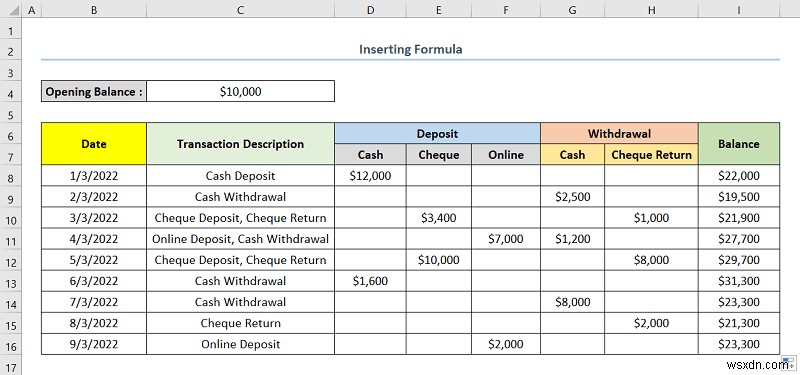The image size is (800, 375).
Task: Select the date cell 1/3/2022
Action: [94, 176]
